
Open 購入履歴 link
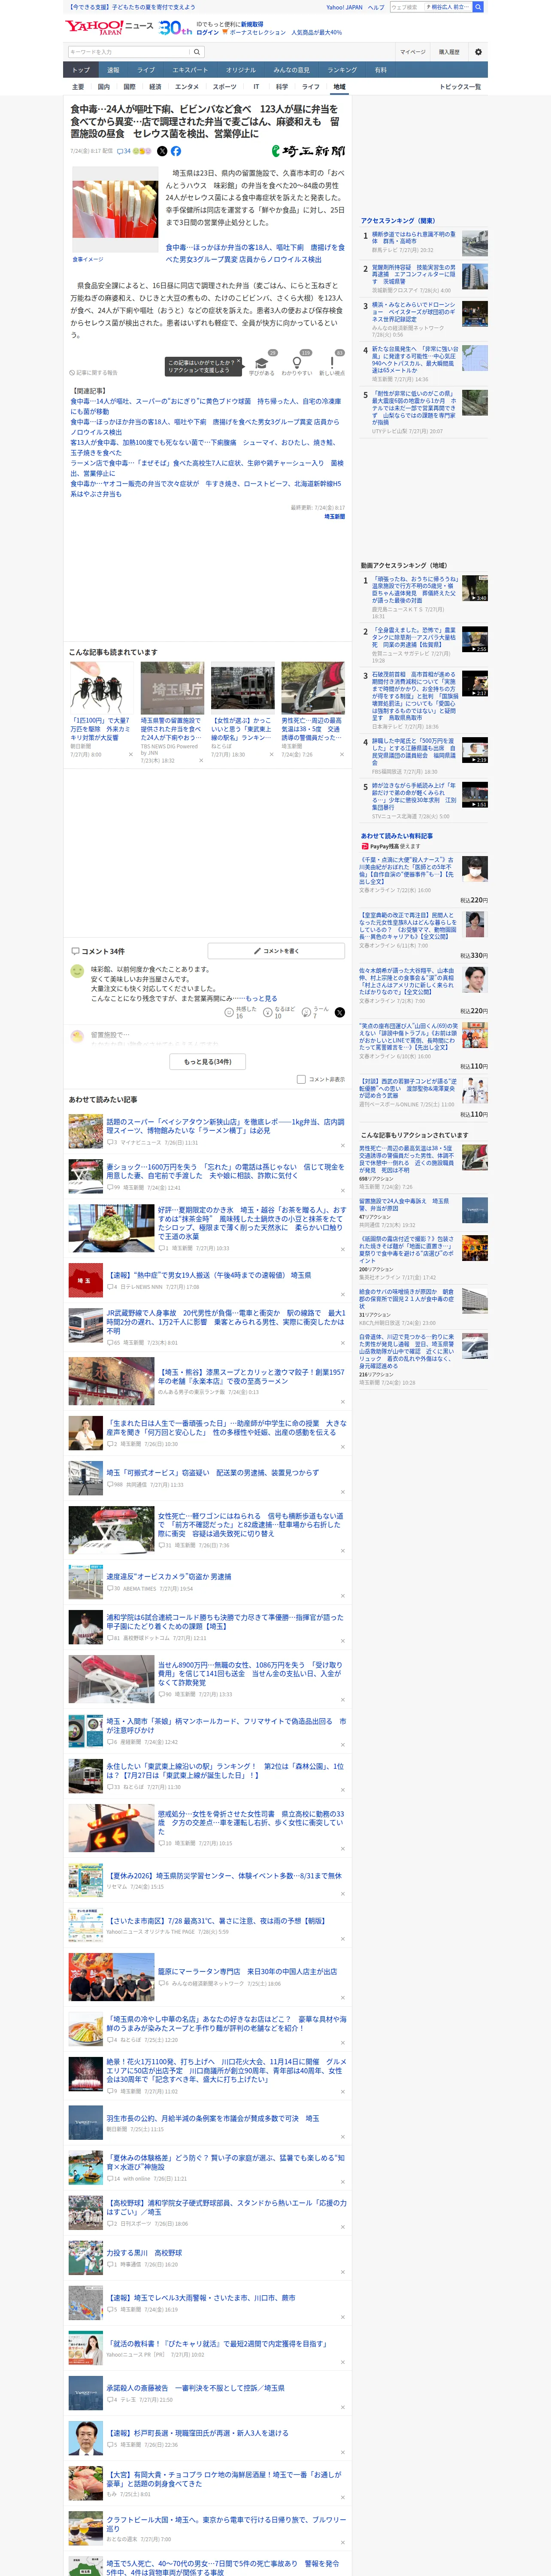(449, 52)
